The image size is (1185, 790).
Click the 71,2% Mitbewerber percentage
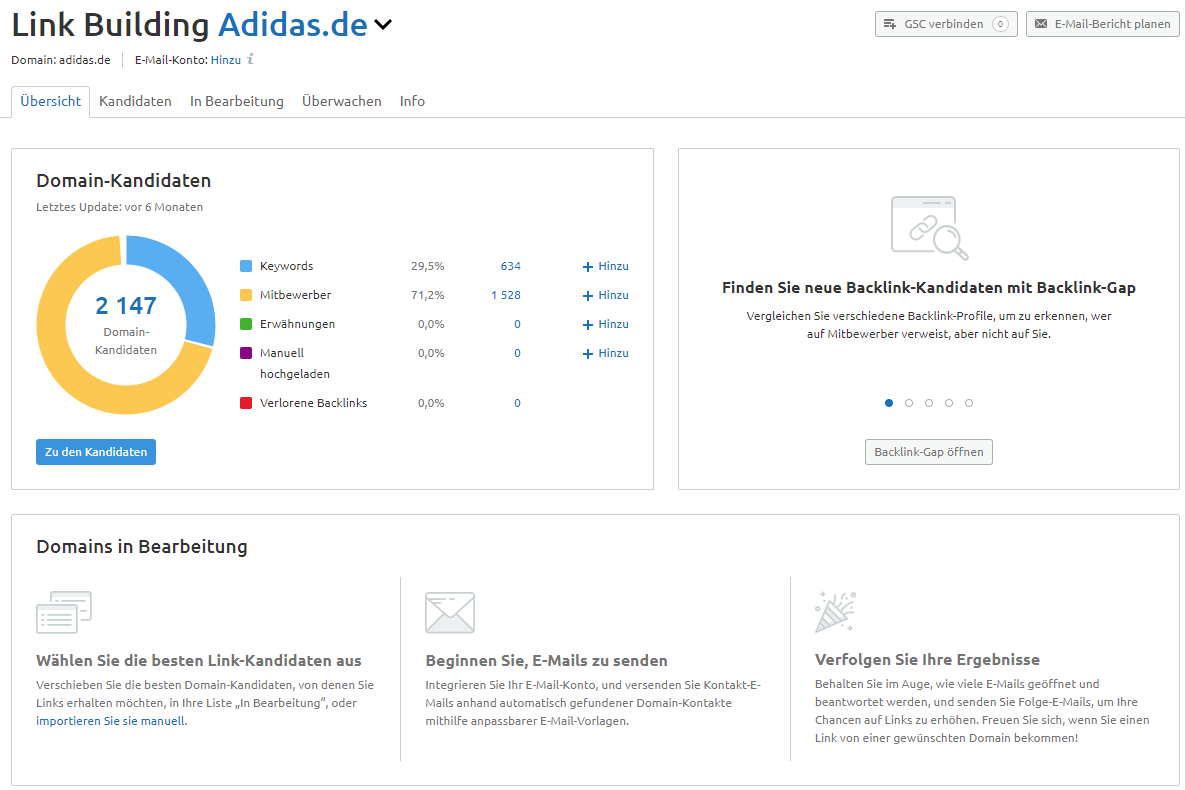[428, 295]
